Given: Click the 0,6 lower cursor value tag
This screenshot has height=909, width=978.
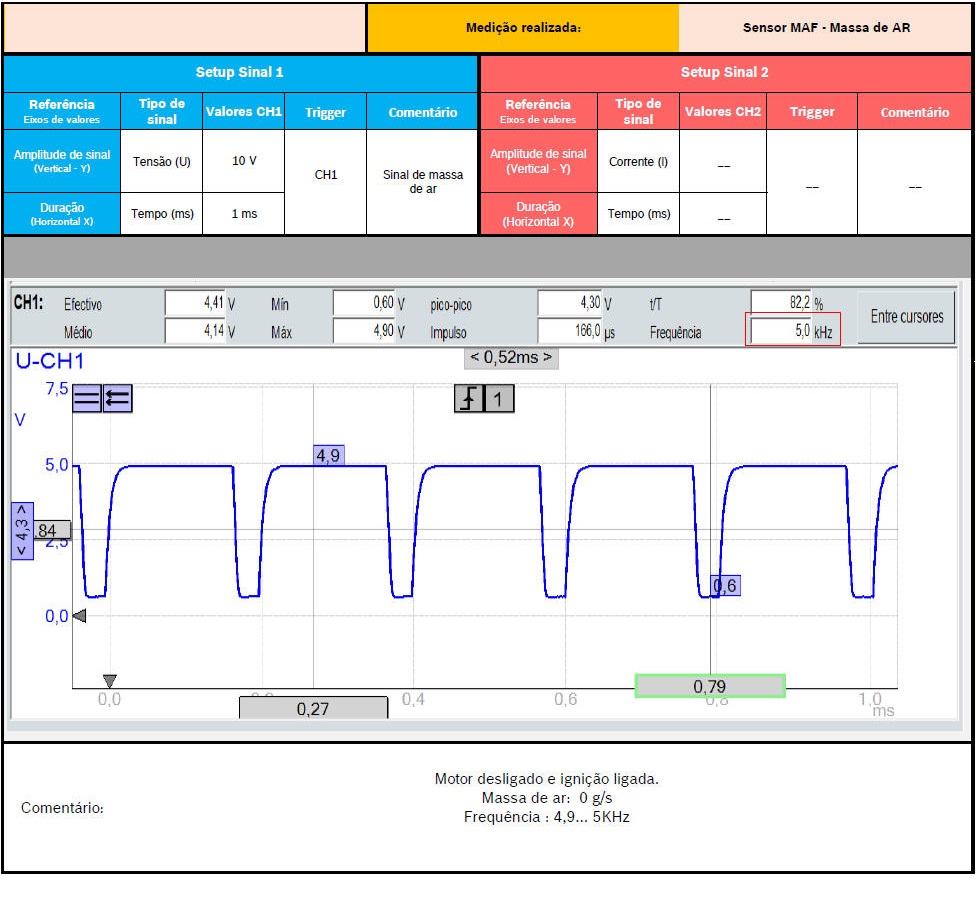Looking at the screenshot, I should (x=725, y=585).
